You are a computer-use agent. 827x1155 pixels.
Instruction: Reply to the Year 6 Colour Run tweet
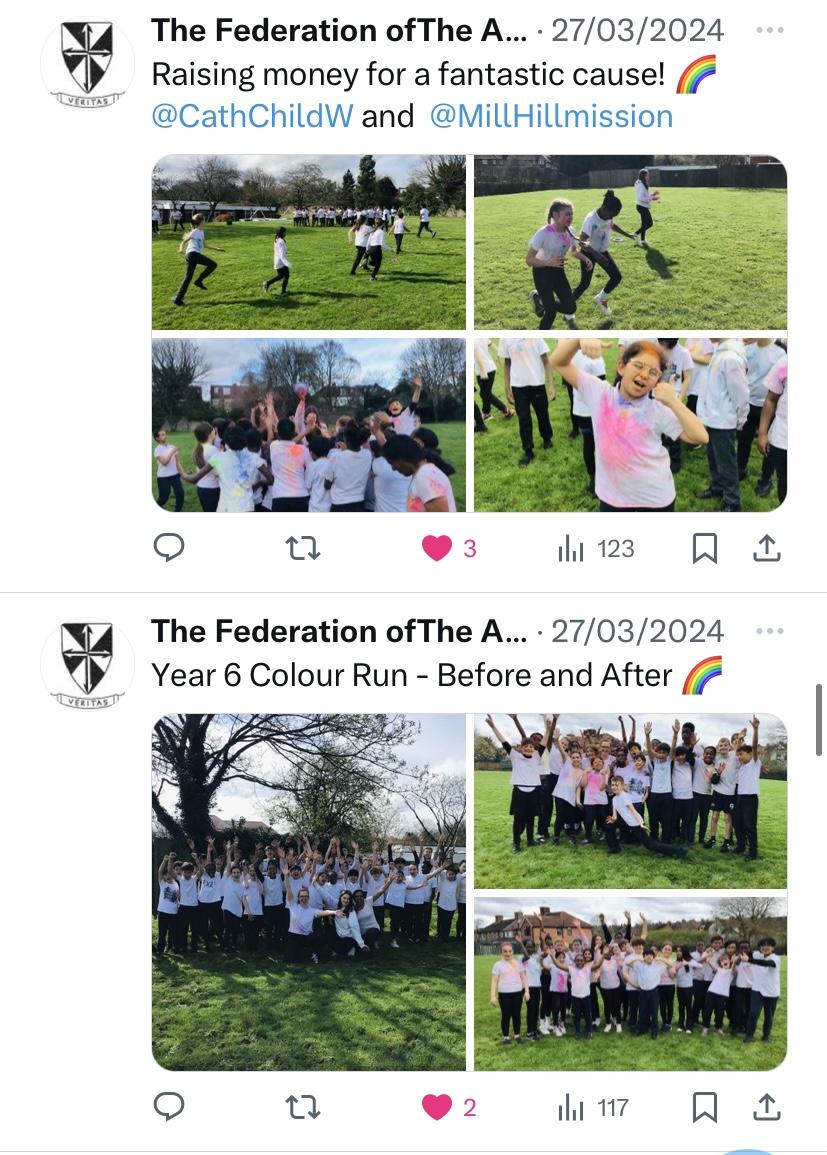pyautogui.click(x=169, y=1107)
